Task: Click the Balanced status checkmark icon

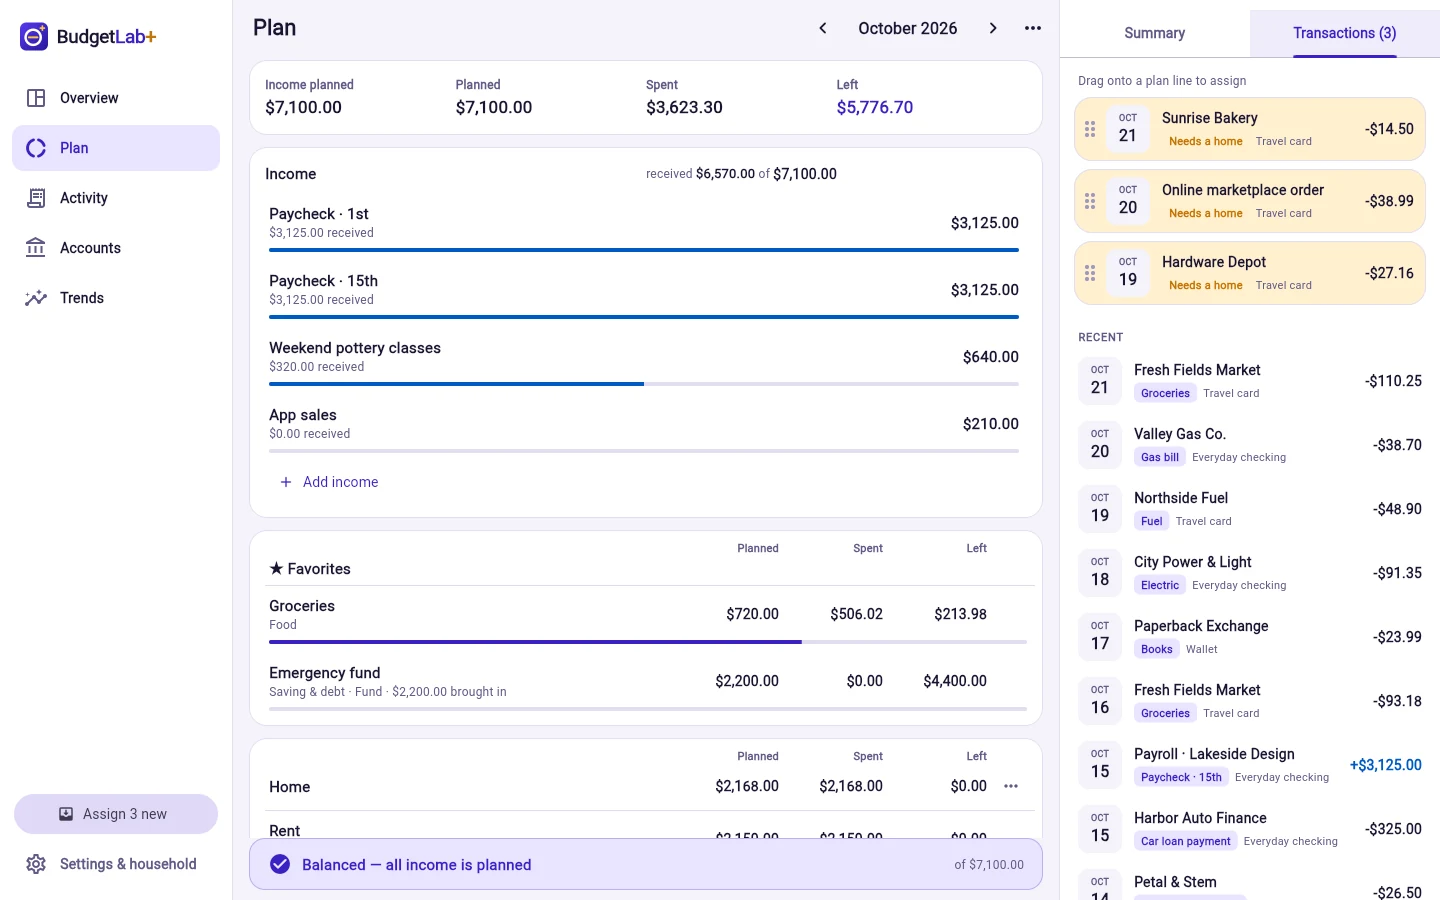Action: tap(280, 864)
